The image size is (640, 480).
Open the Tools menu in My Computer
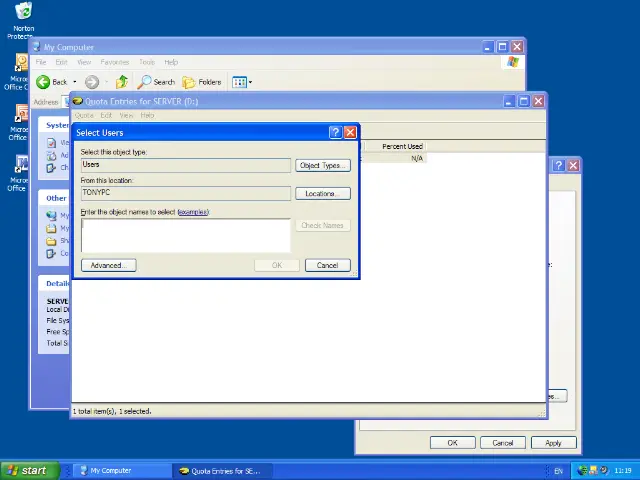coord(147,62)
